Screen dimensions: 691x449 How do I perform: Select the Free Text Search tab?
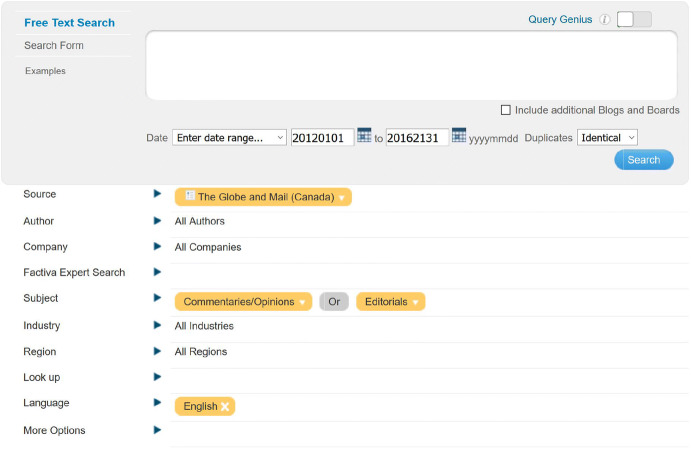(69, 22)
